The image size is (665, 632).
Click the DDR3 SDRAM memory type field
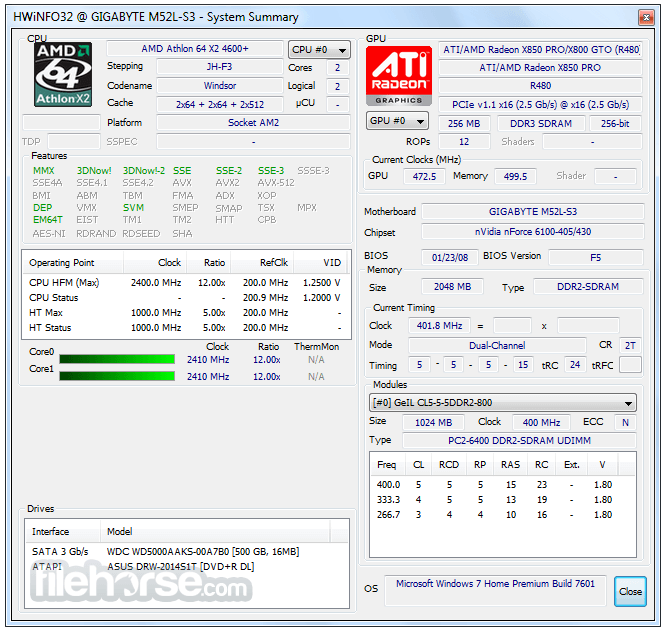coord(541,123)
